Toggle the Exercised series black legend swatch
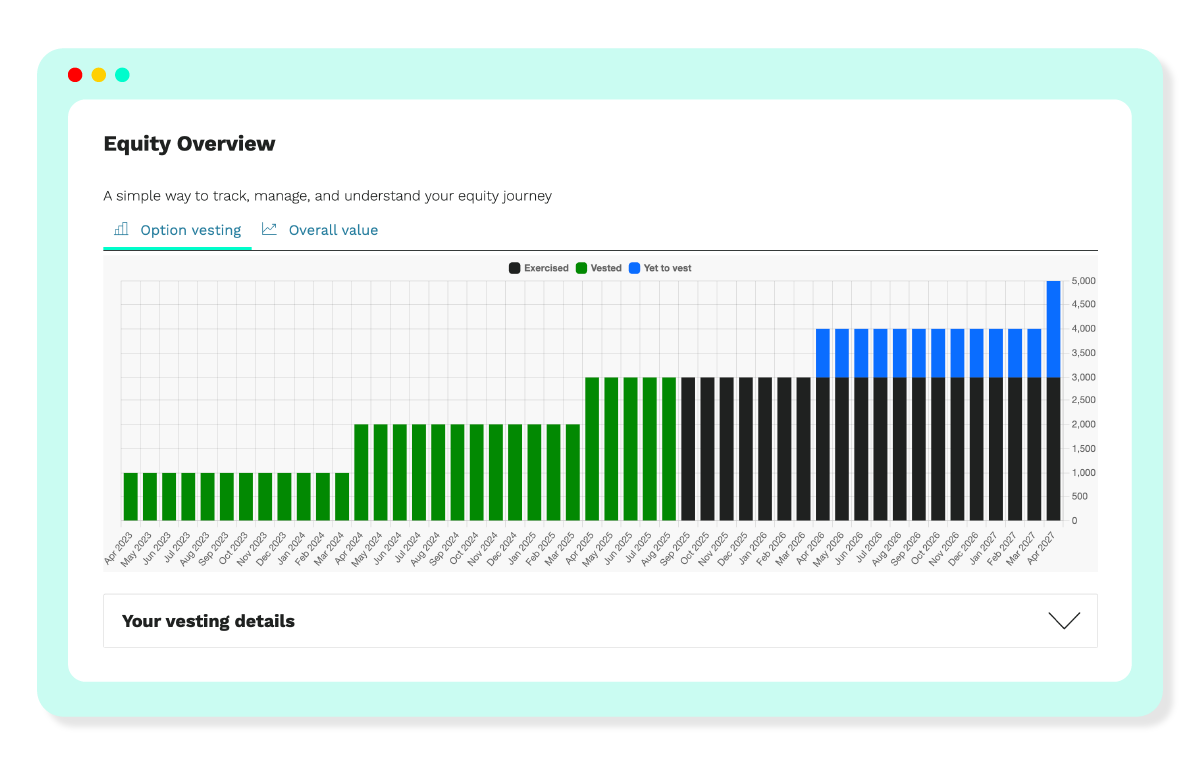This screenshot has width=1200, height=765. pos(514,268)
